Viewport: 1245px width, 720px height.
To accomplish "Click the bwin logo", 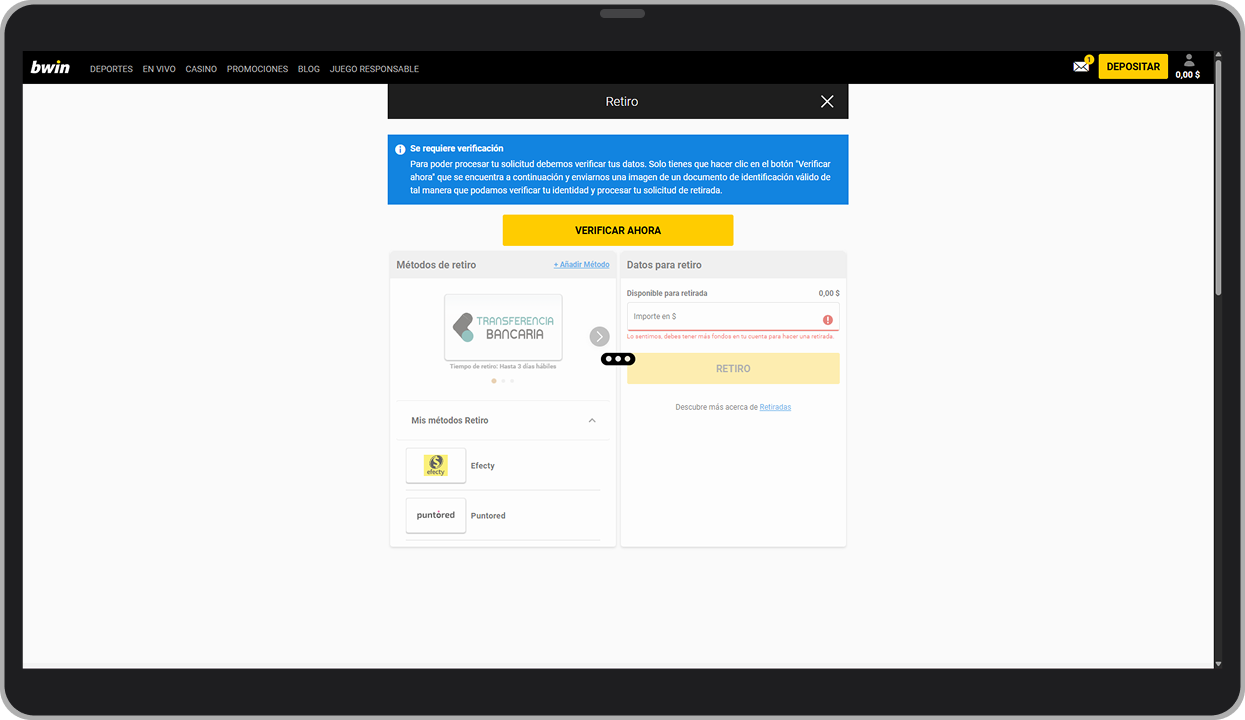I will coord(50,67).
